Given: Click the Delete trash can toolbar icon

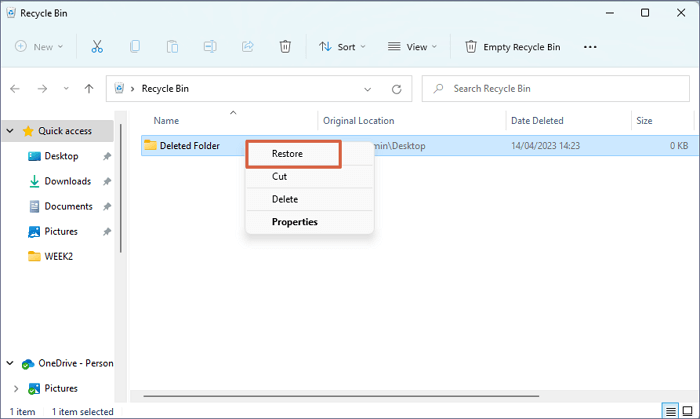Looking at the screenshot, I should [285, 47].
